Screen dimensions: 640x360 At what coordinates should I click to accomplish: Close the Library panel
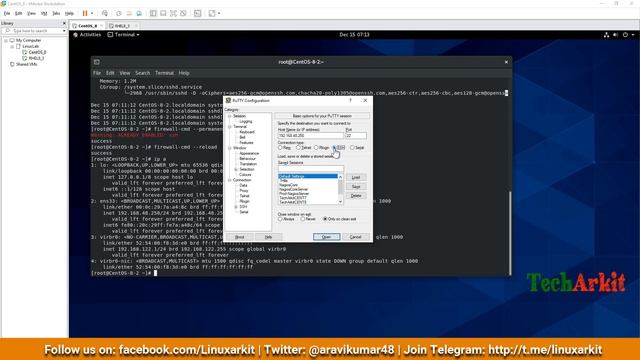[x=64, y=23]
